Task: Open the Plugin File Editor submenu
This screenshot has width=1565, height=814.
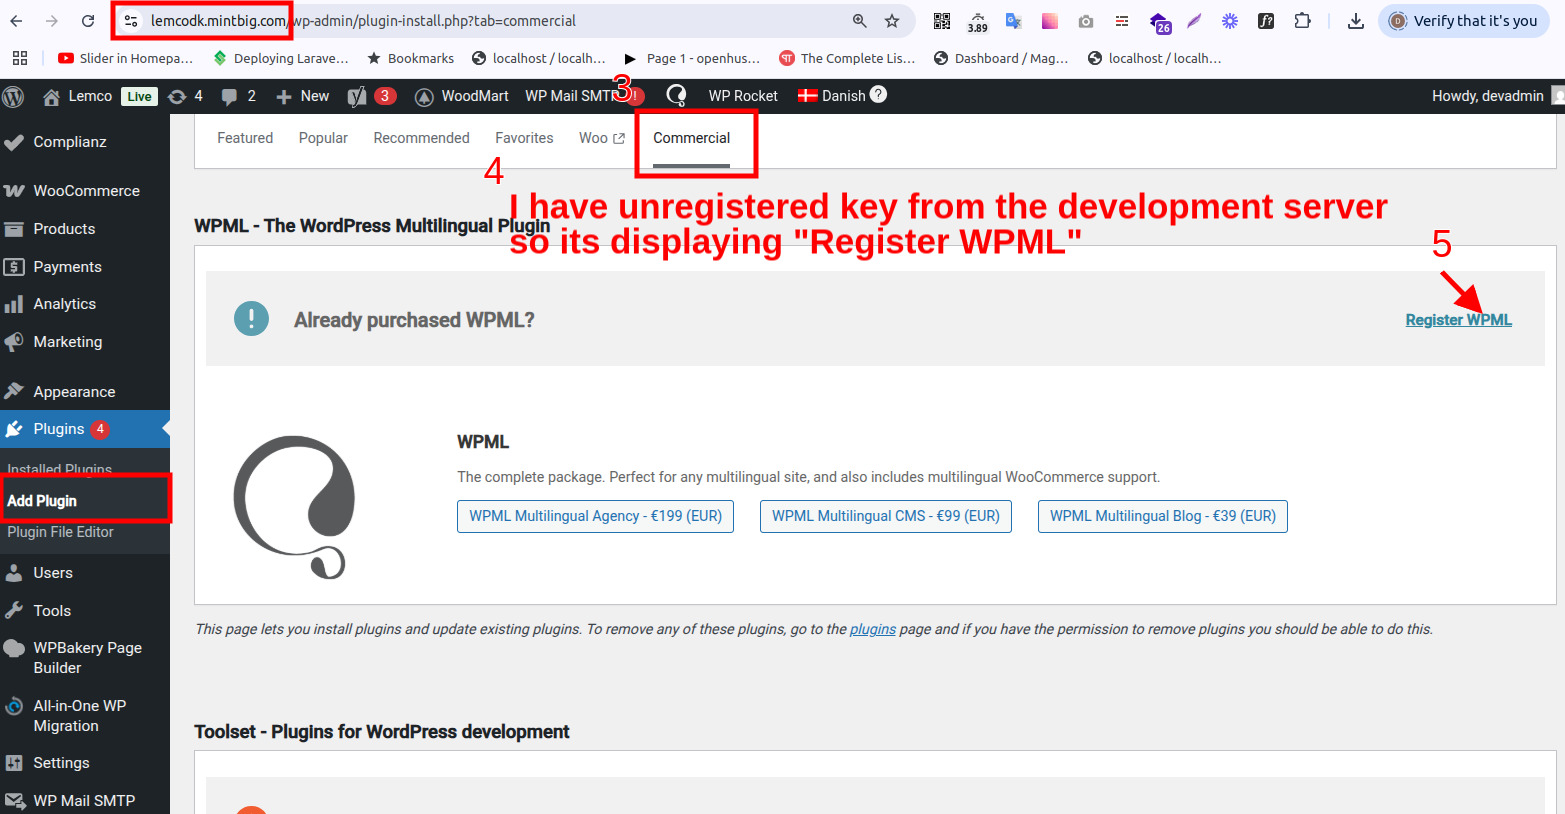Action: [60, 532]
